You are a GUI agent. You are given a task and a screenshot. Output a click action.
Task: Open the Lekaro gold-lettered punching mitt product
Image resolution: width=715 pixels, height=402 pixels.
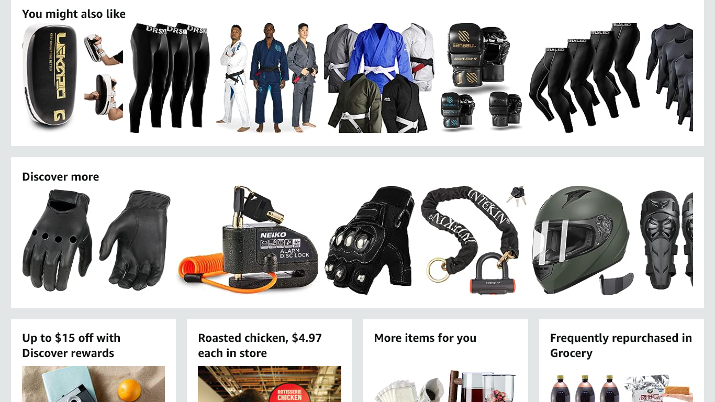[73, 76]
